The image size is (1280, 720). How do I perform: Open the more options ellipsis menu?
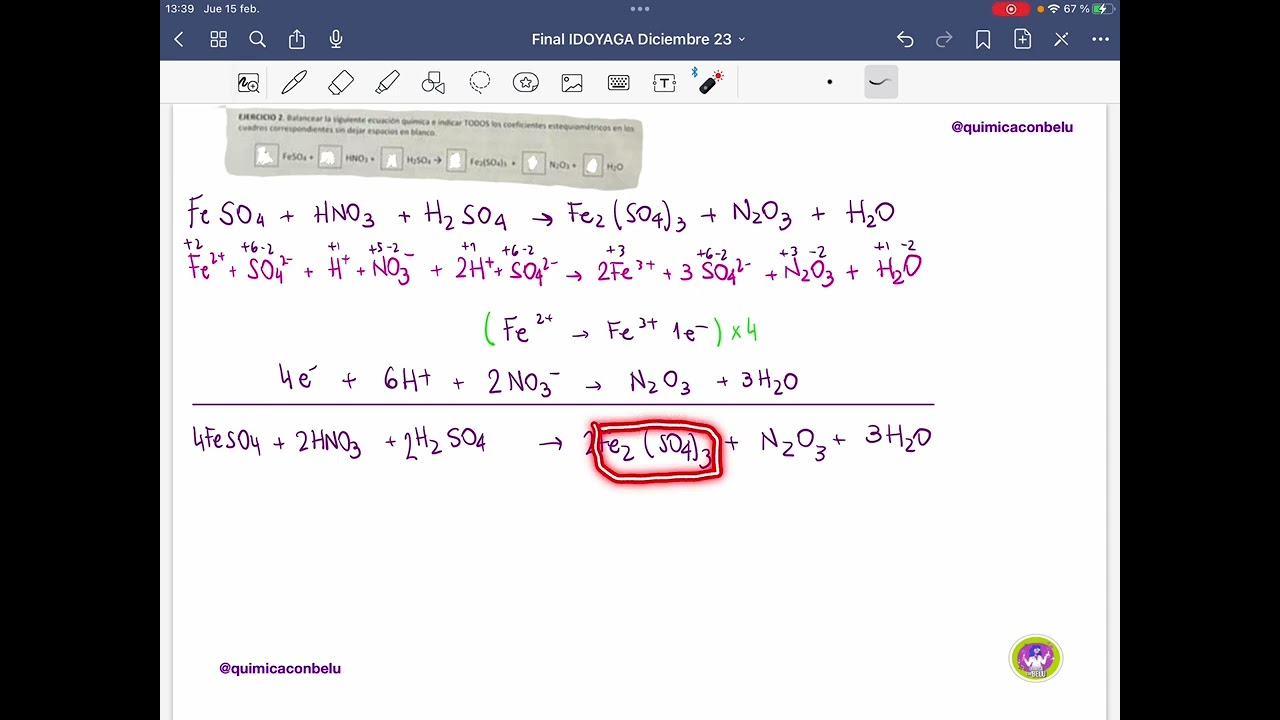click(x=1100, y=39)
